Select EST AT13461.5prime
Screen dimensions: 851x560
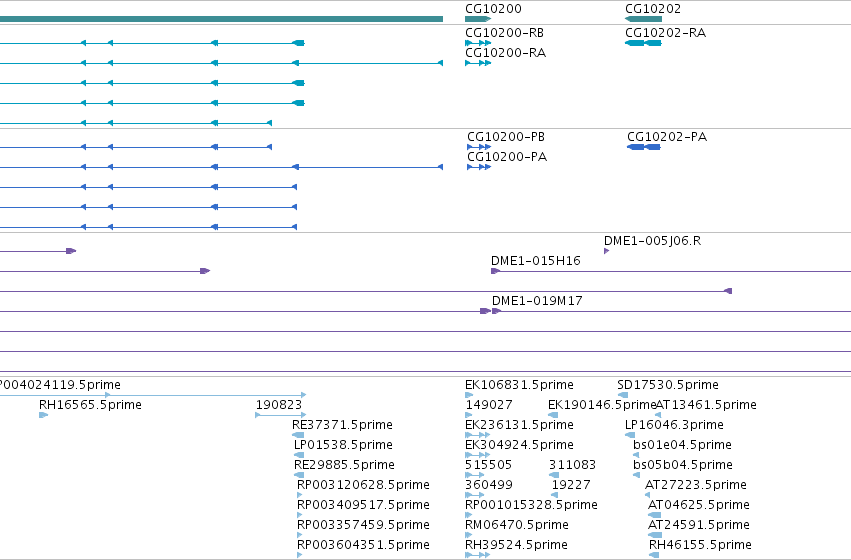tap(706, 405)
